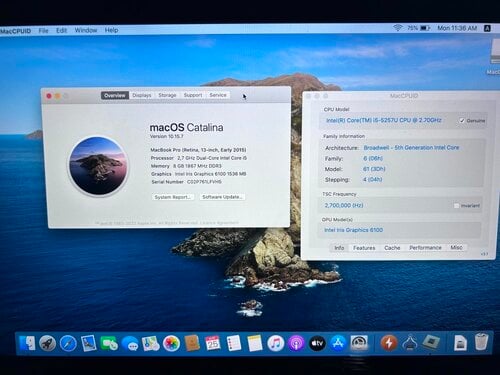The height and width of the screenshot is (375, 500).
Task: Select the Displays tab
Action: (x=142, y=95)
